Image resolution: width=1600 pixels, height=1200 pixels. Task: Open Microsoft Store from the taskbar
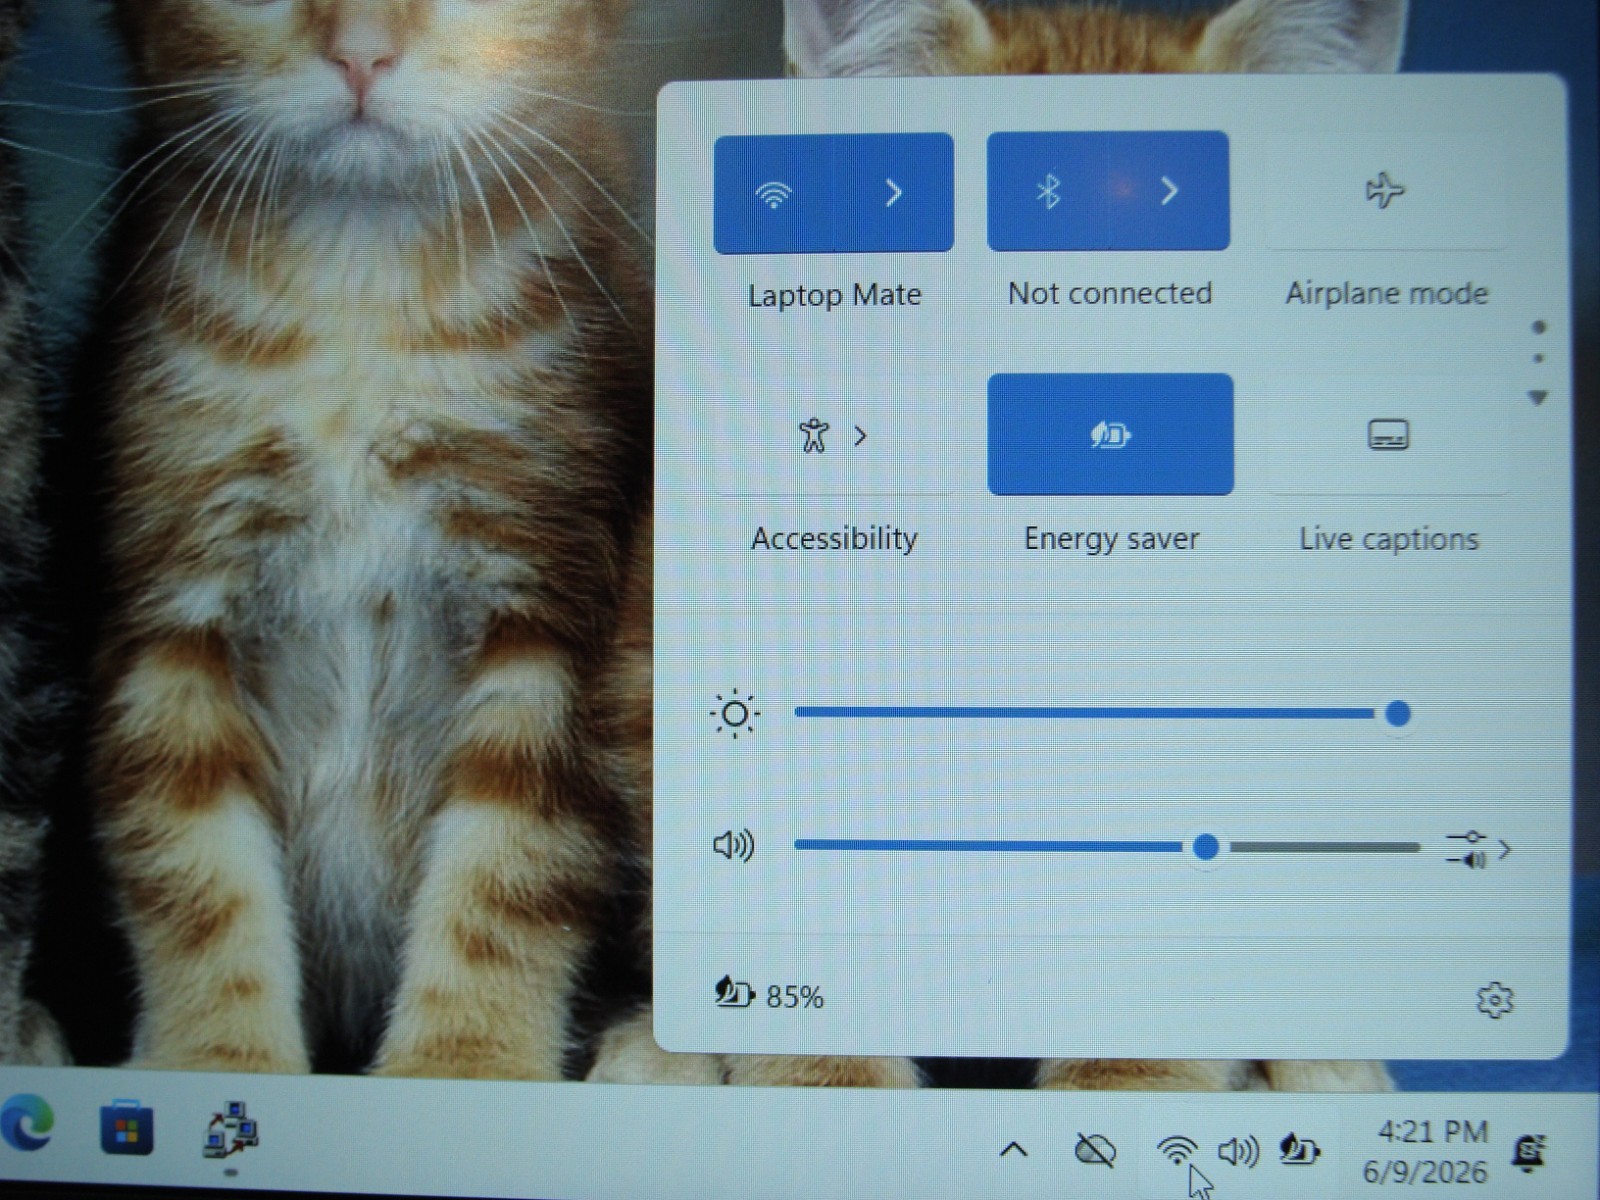pos(127,1129)
